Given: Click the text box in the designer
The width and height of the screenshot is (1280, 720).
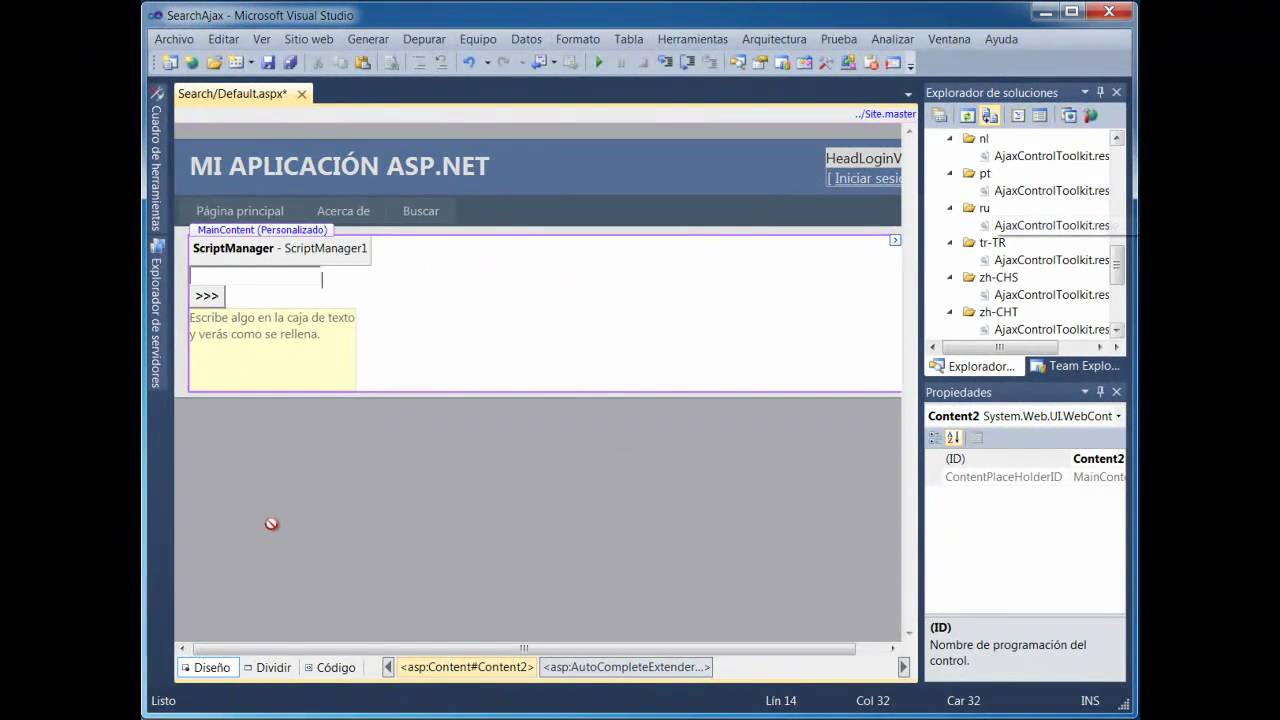Looking at the screenshot, I should 255,277.
